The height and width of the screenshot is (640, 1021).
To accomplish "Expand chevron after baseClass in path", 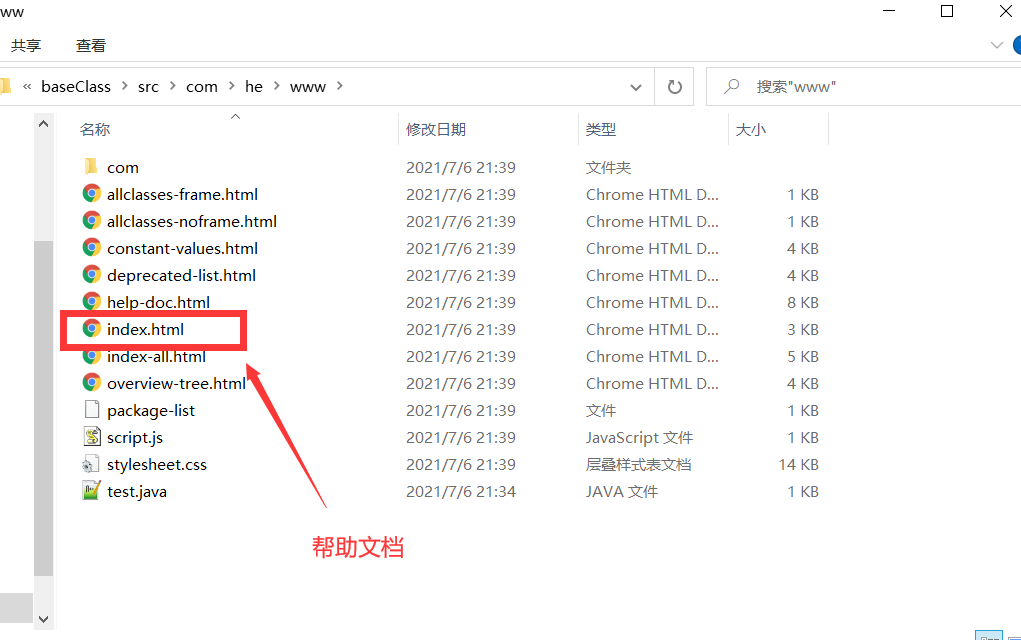I will pyautogui.click(x=124, y=86).
